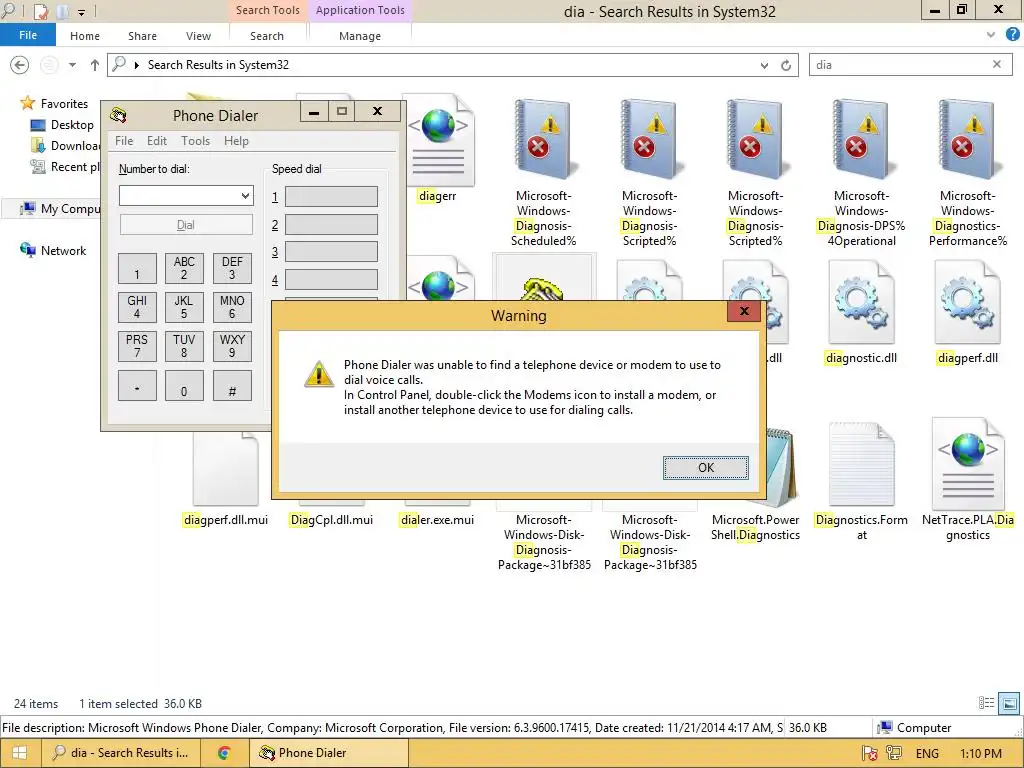Open the Phone Dialer File menu
The height and width of the screenshot is (768, 1024).
point(124,141)
